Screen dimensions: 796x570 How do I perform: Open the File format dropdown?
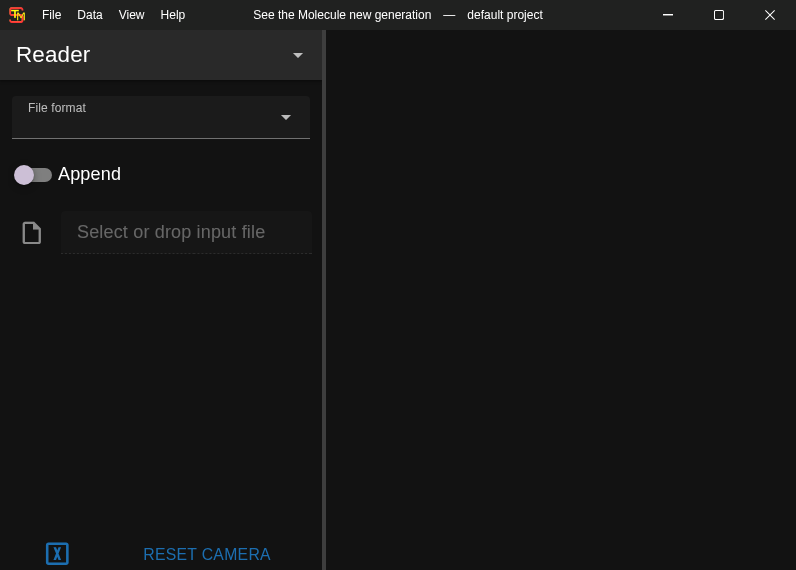(x=161, y=117)
